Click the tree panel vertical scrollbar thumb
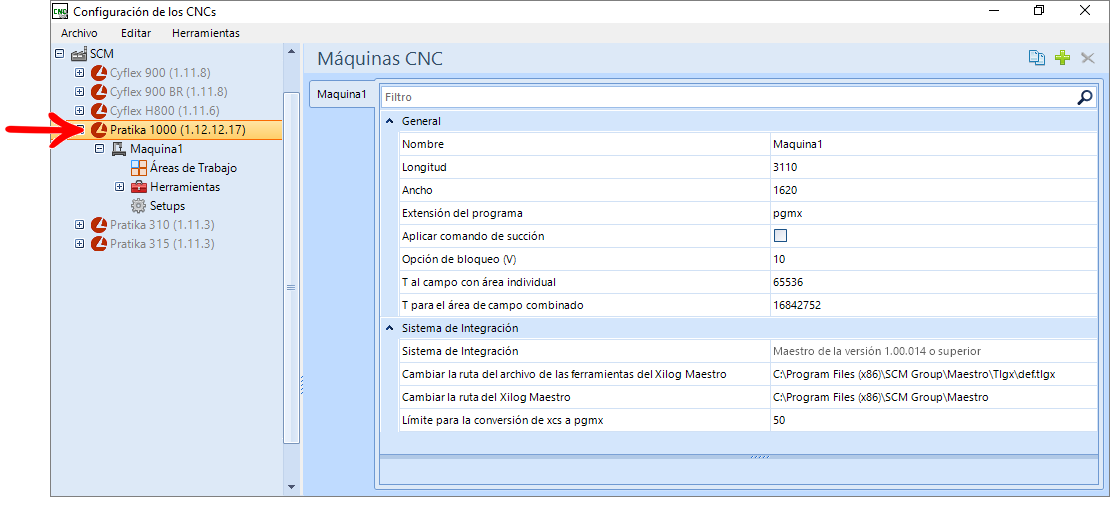 (x=291, y=267)
